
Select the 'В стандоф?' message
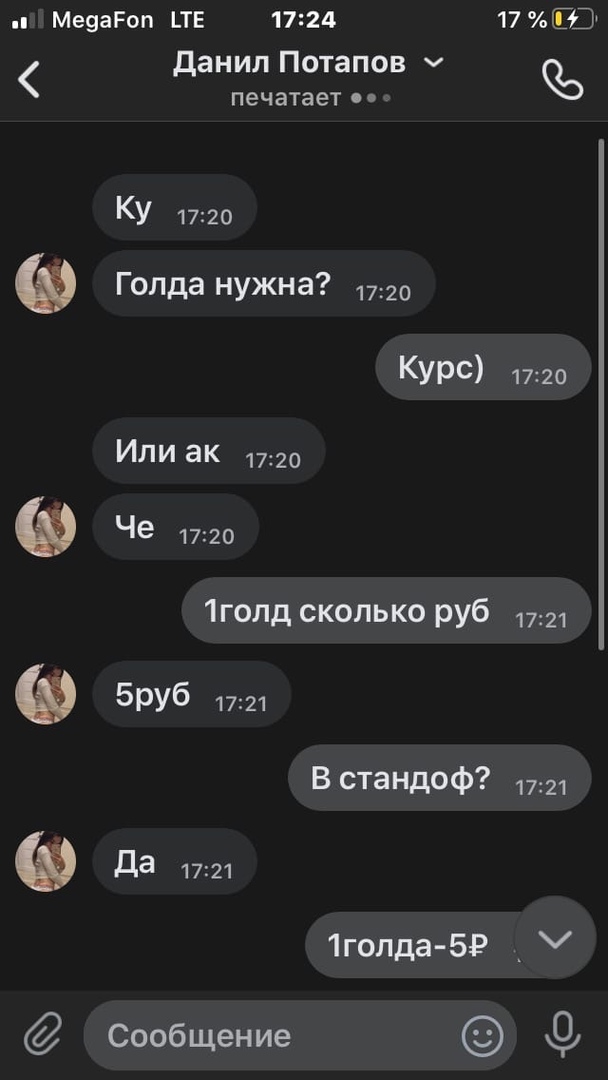coord(439,778)
